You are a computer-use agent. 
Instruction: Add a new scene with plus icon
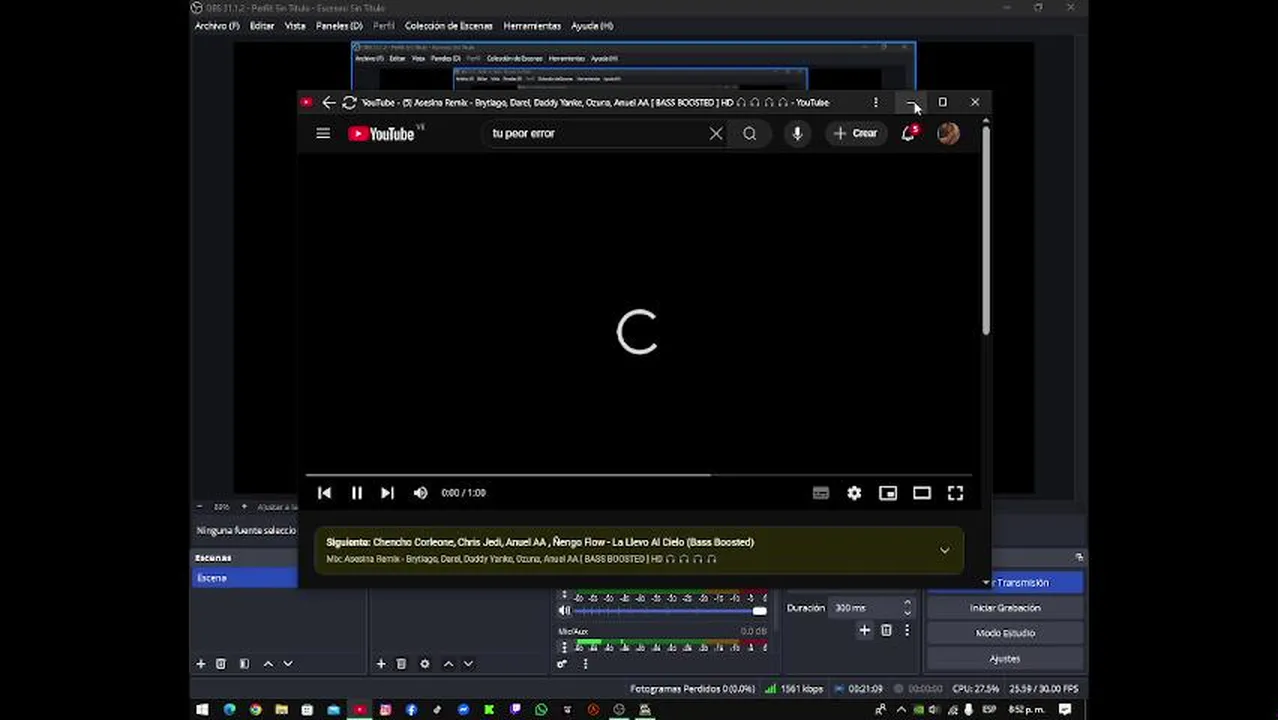click(200, 664)
